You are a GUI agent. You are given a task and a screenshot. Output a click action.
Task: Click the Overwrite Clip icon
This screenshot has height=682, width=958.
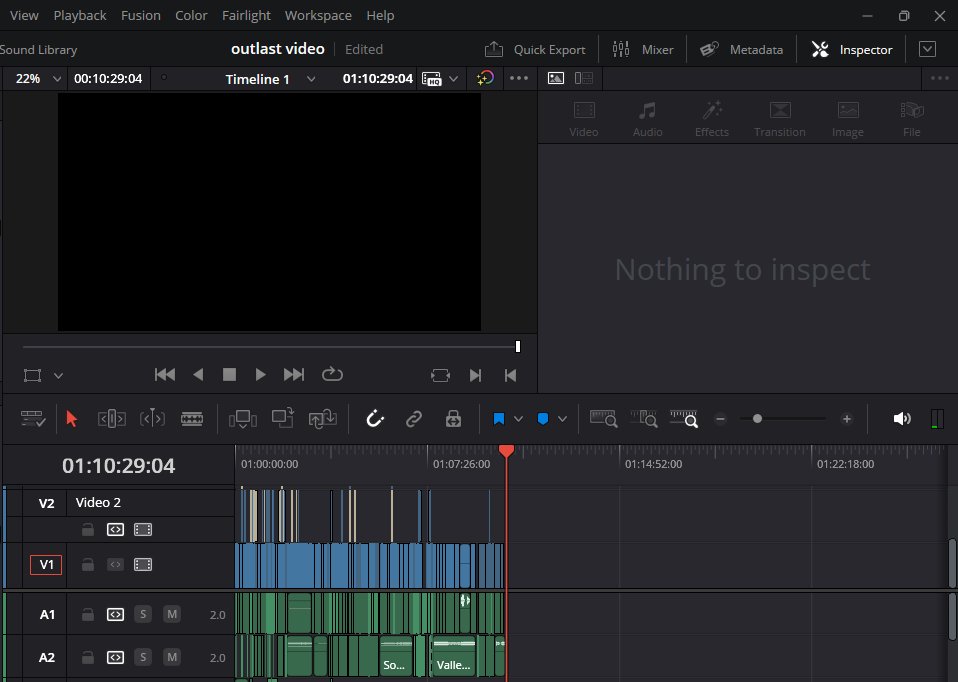[283, 419]
